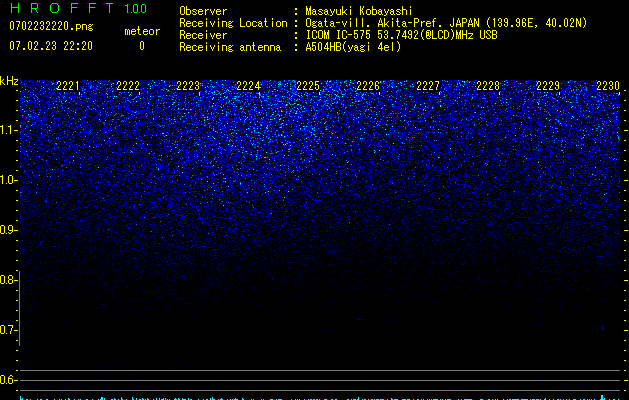Click the meteor count value 0
Viewport: 629px width, 400px height.
(142, 46)
